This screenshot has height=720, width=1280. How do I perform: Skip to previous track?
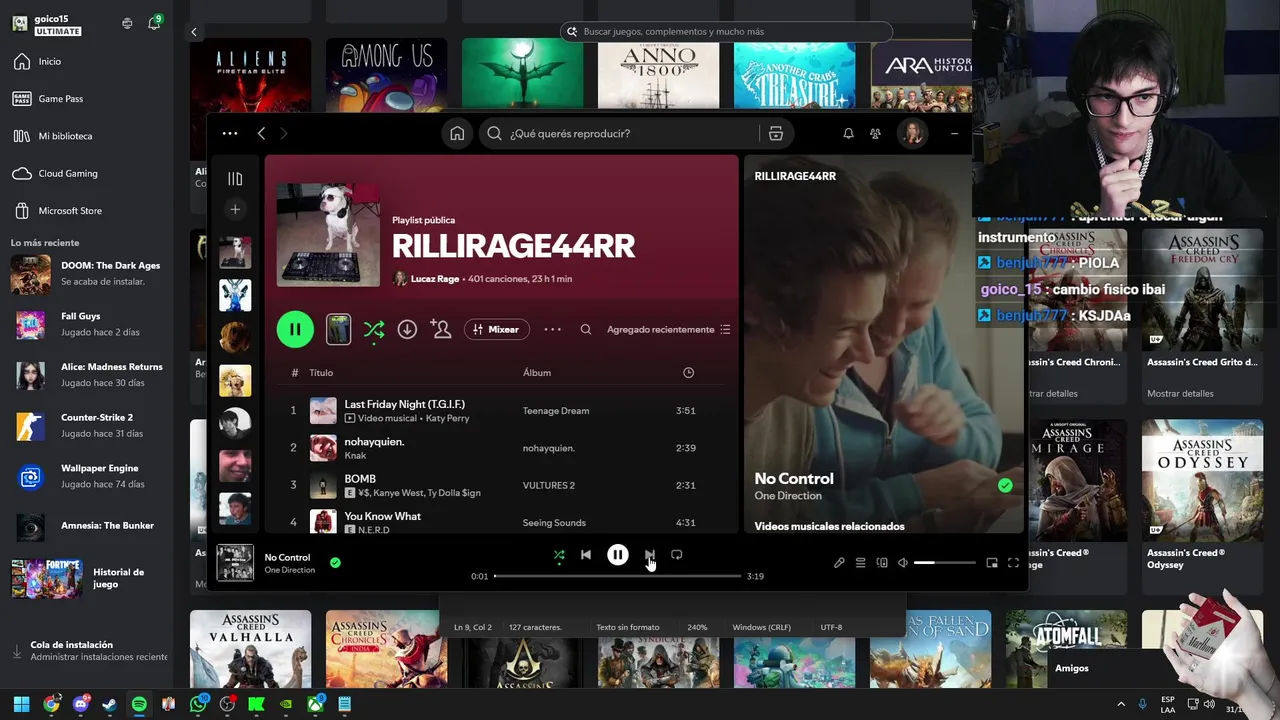586,555
